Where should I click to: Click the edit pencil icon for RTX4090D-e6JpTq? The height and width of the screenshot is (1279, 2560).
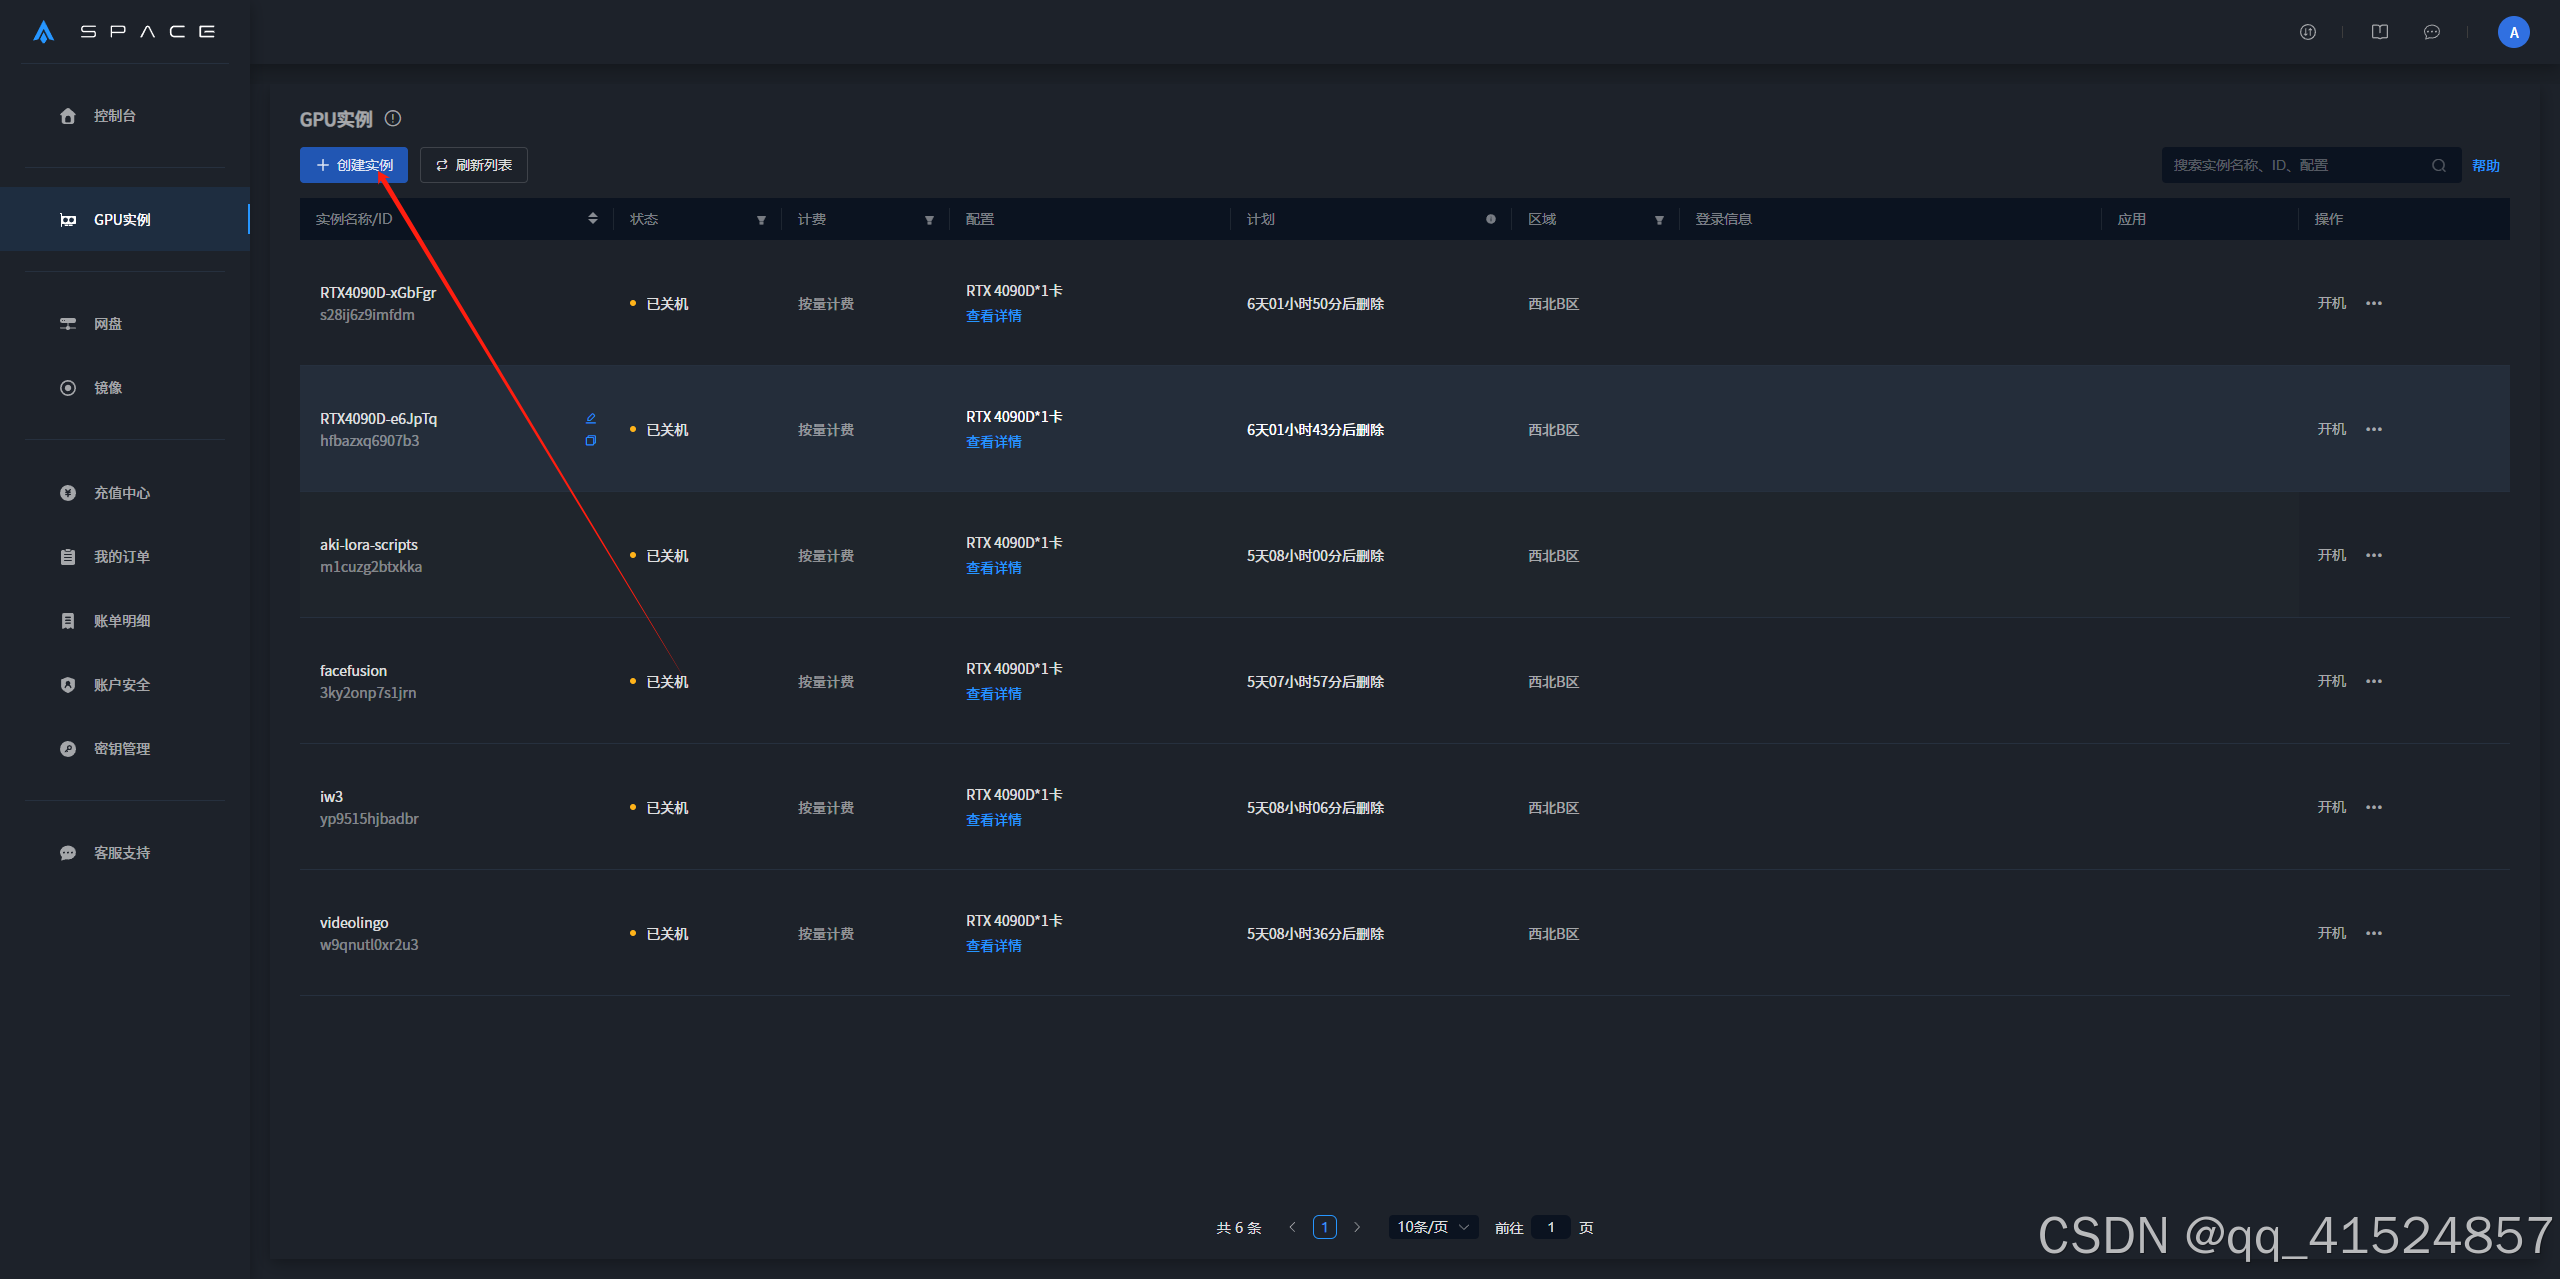point(591,418)
